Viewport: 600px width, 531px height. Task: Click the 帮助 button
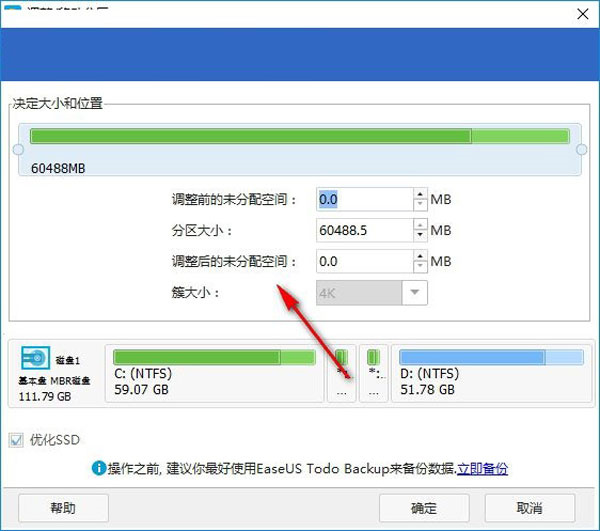(63, 508)
